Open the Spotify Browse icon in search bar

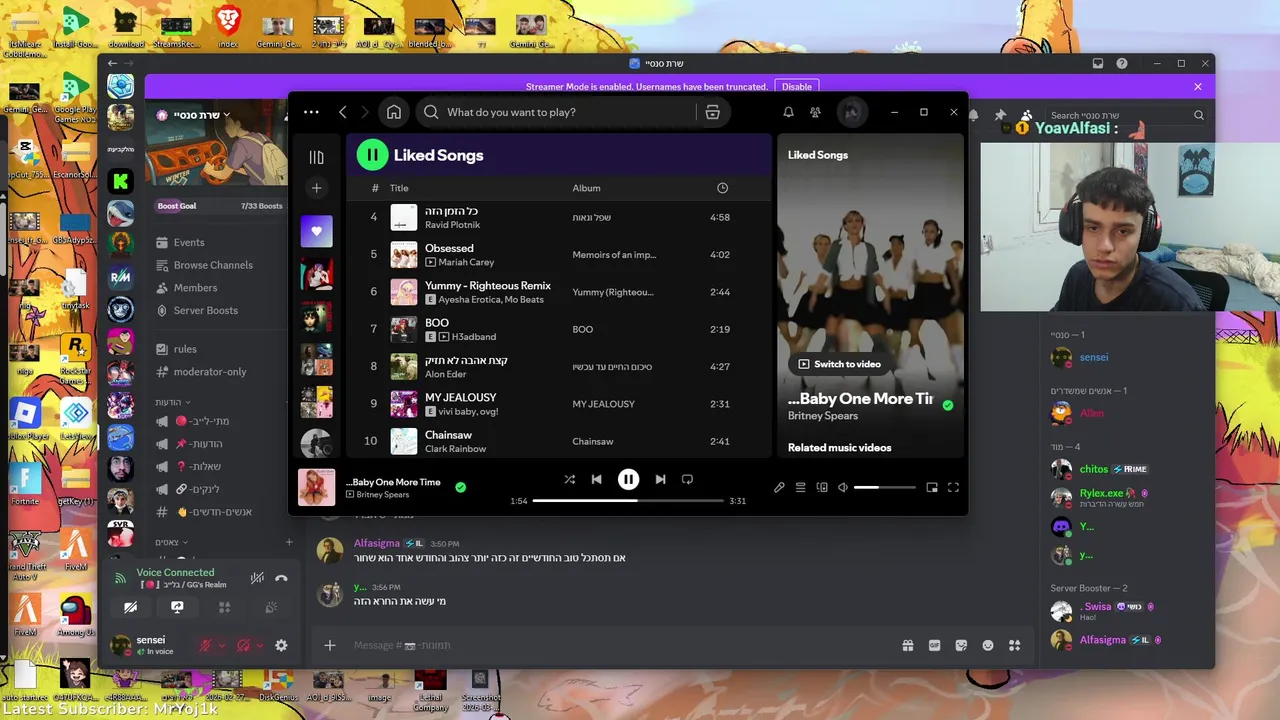point(713,112)
